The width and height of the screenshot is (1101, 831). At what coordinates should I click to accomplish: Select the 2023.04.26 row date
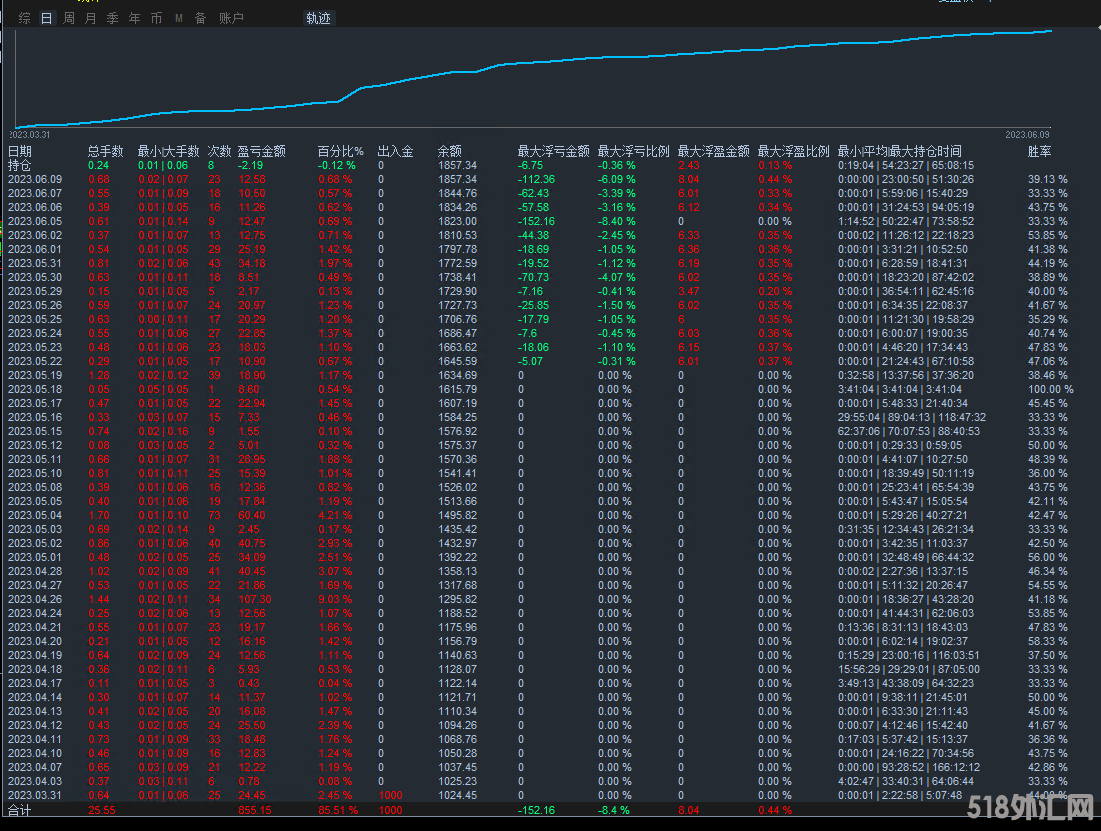(34, 599)
